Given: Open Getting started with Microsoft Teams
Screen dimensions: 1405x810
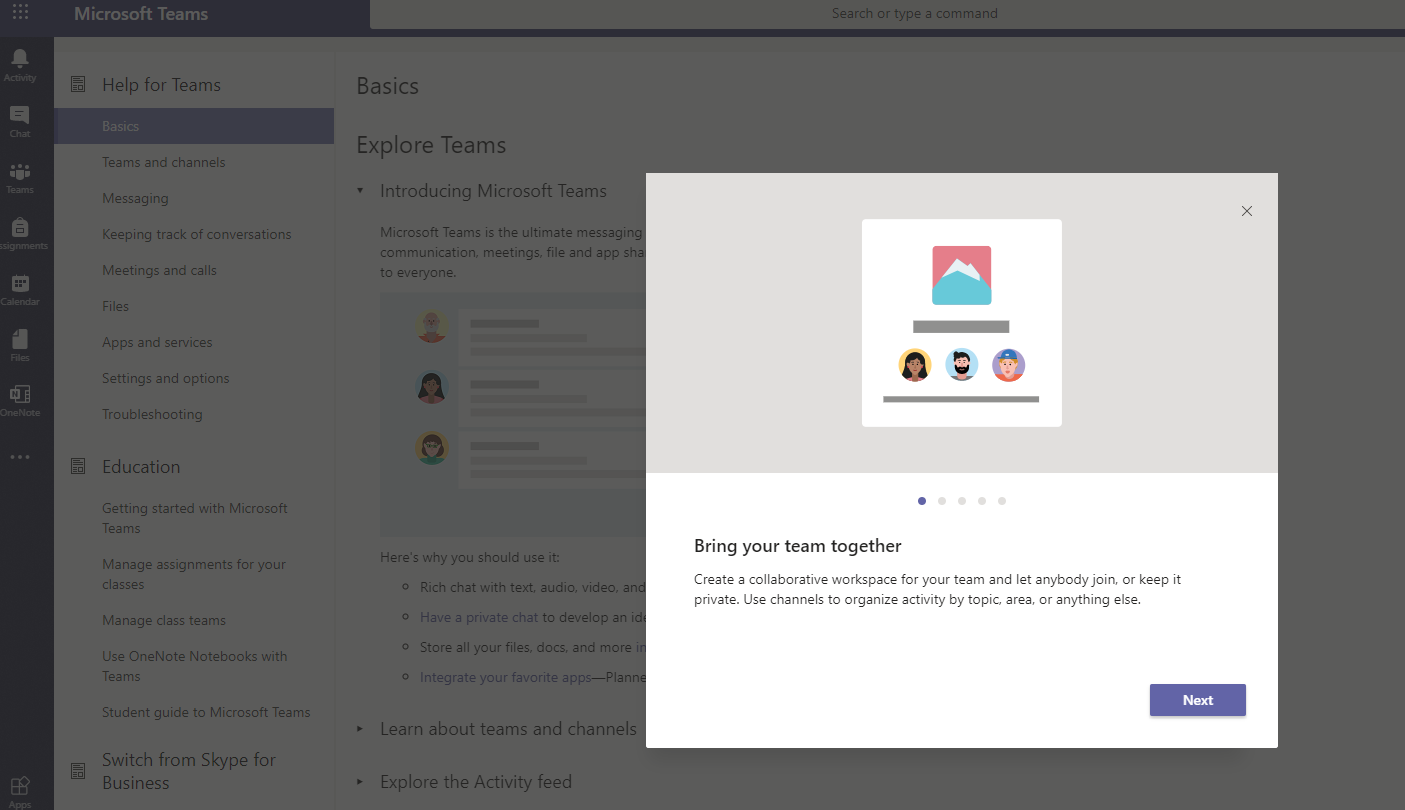Looking at the screenshot, I should 194,518.
